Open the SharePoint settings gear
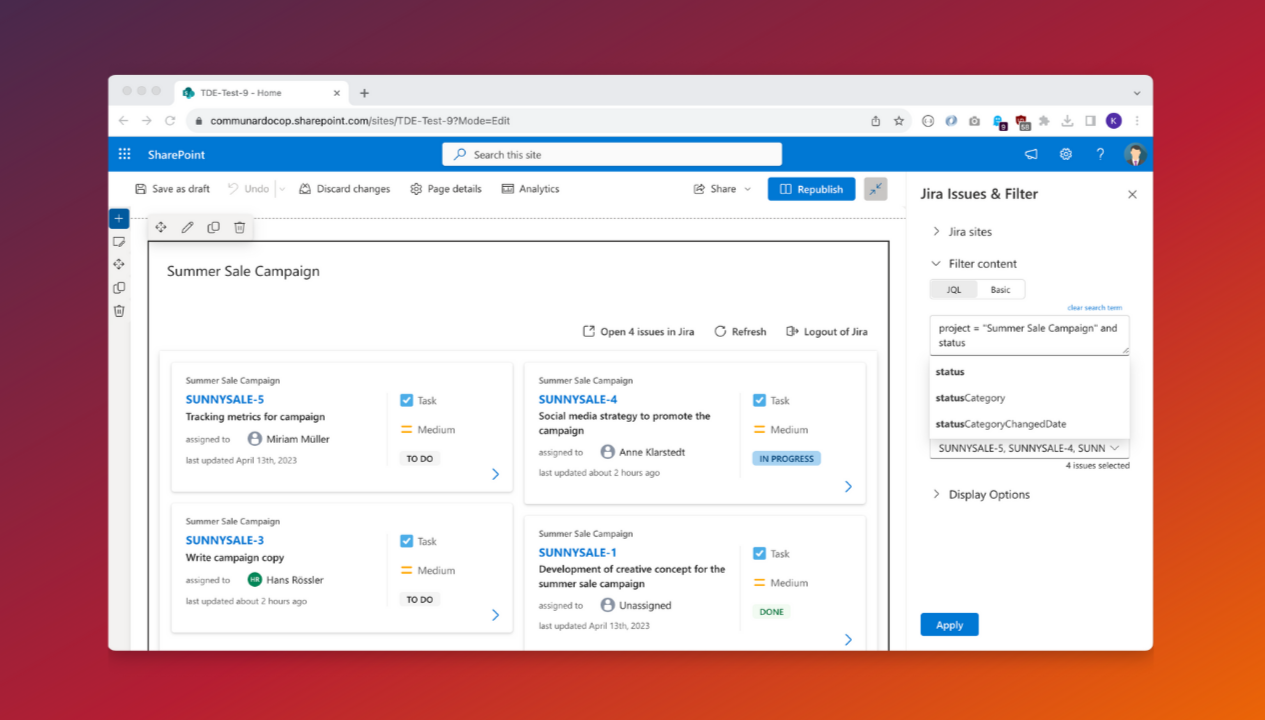This screenshot has width=1265, height=720. 1066,154
